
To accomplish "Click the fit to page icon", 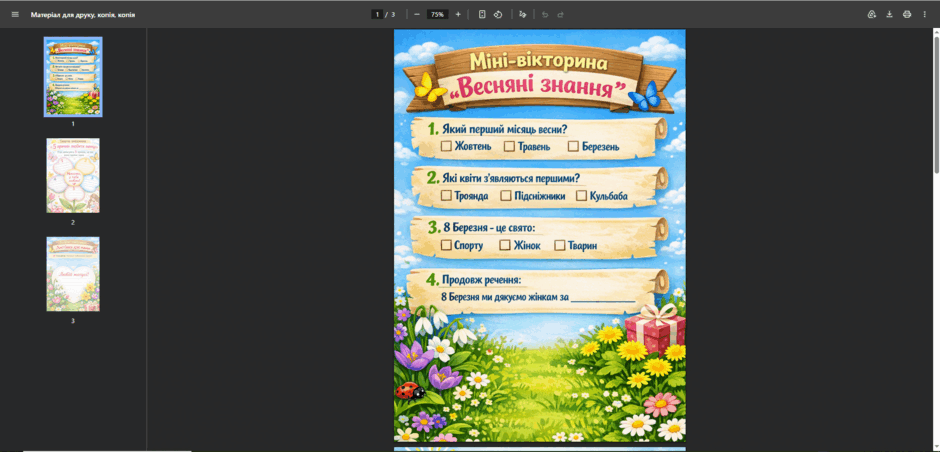I will pyautogui.click(x=482, y=14).
